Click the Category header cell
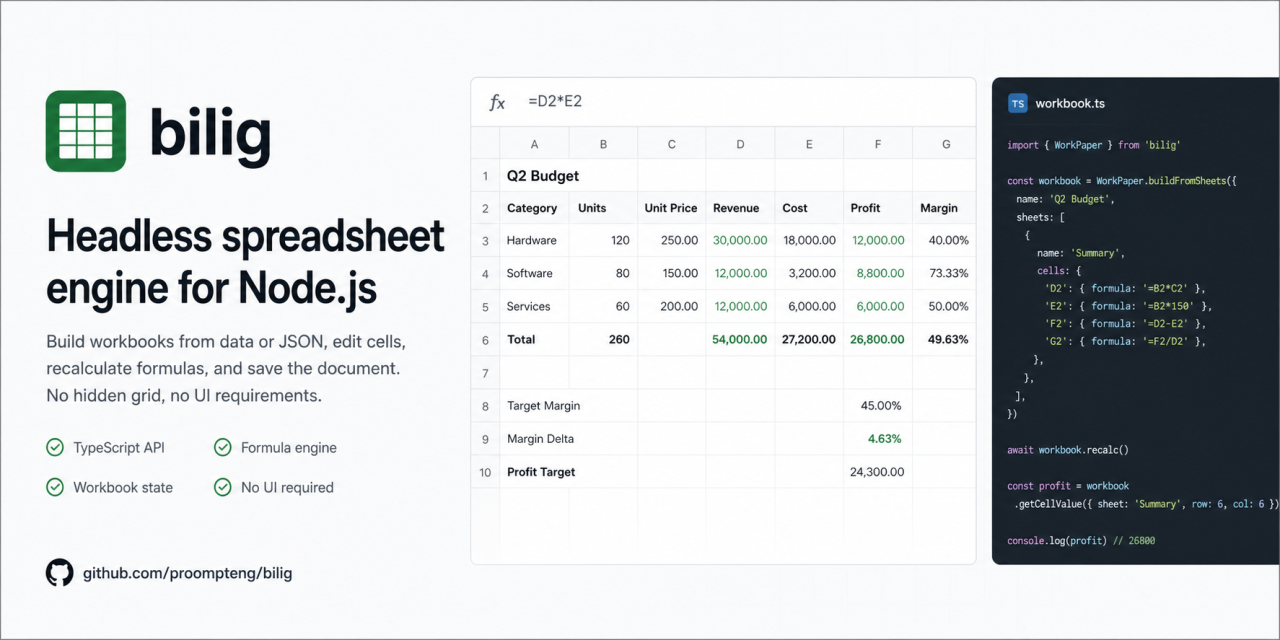The height and width of the screenshot is (640, 1280). [x=535, y=208]
